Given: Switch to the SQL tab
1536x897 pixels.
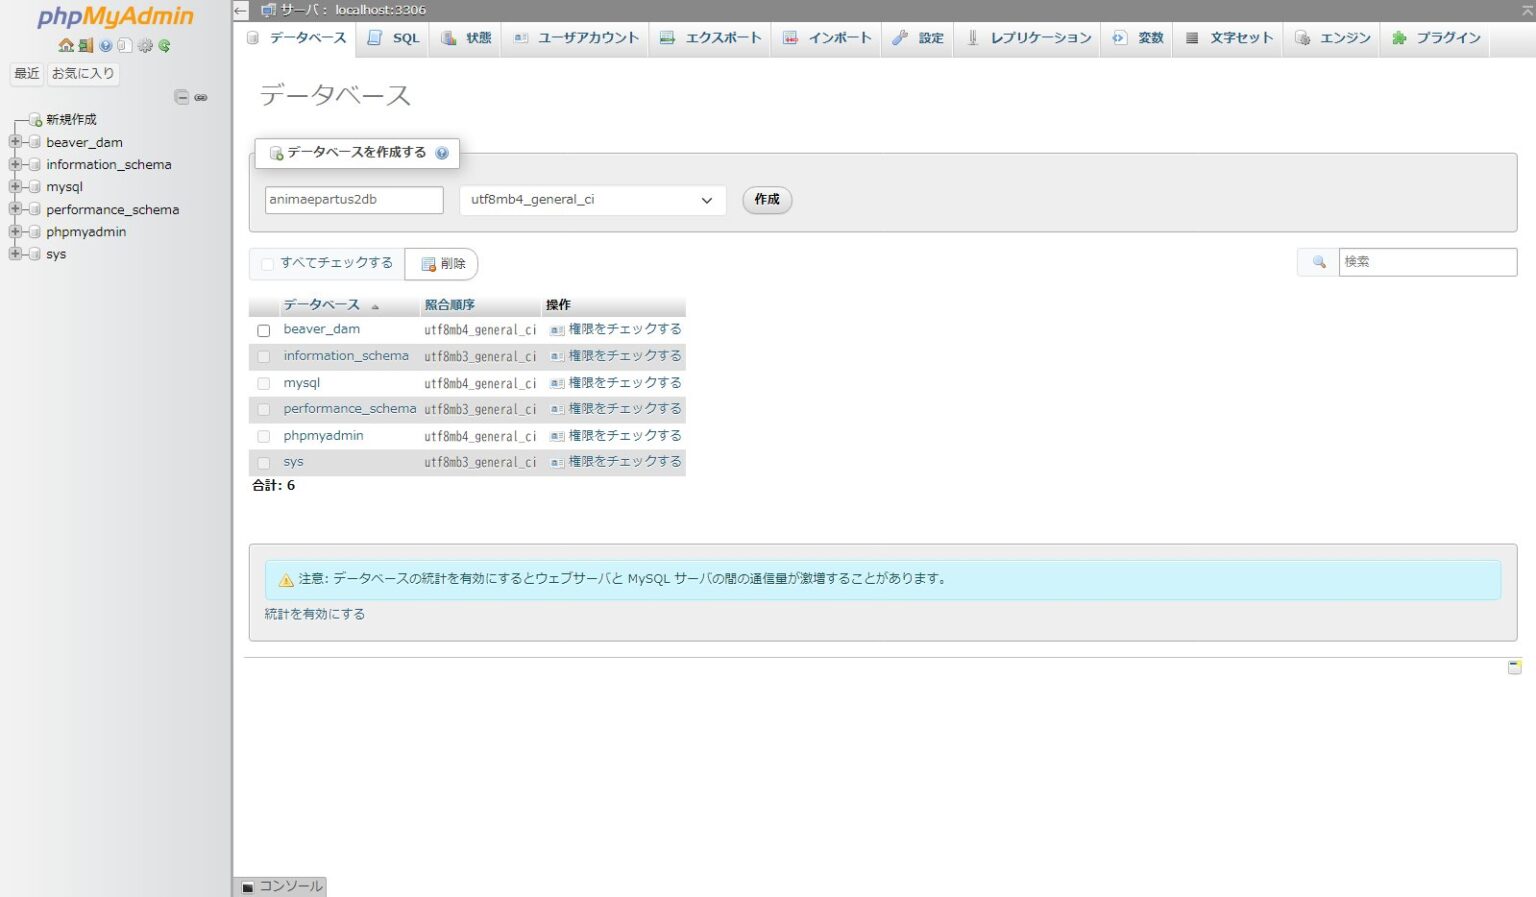Looking at the screenshot, I should [x=392, y=38].
